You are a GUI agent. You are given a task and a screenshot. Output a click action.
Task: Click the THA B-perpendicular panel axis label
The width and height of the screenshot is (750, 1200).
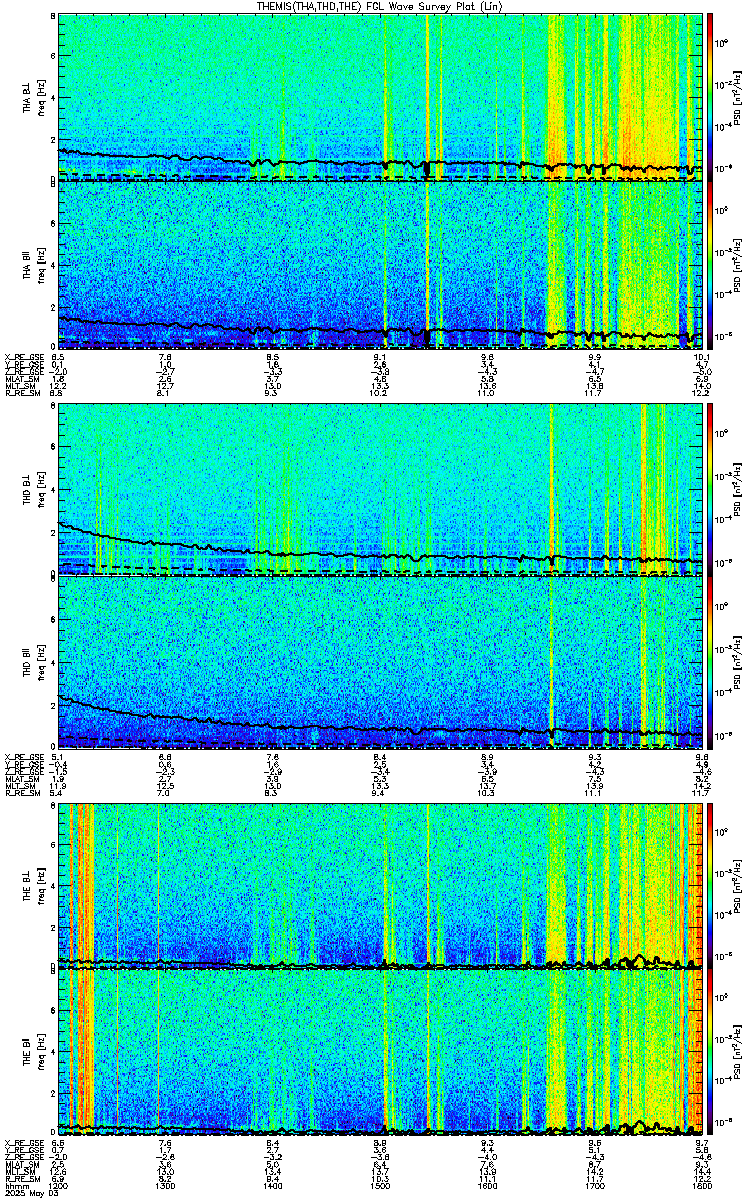tap(28, 98)
